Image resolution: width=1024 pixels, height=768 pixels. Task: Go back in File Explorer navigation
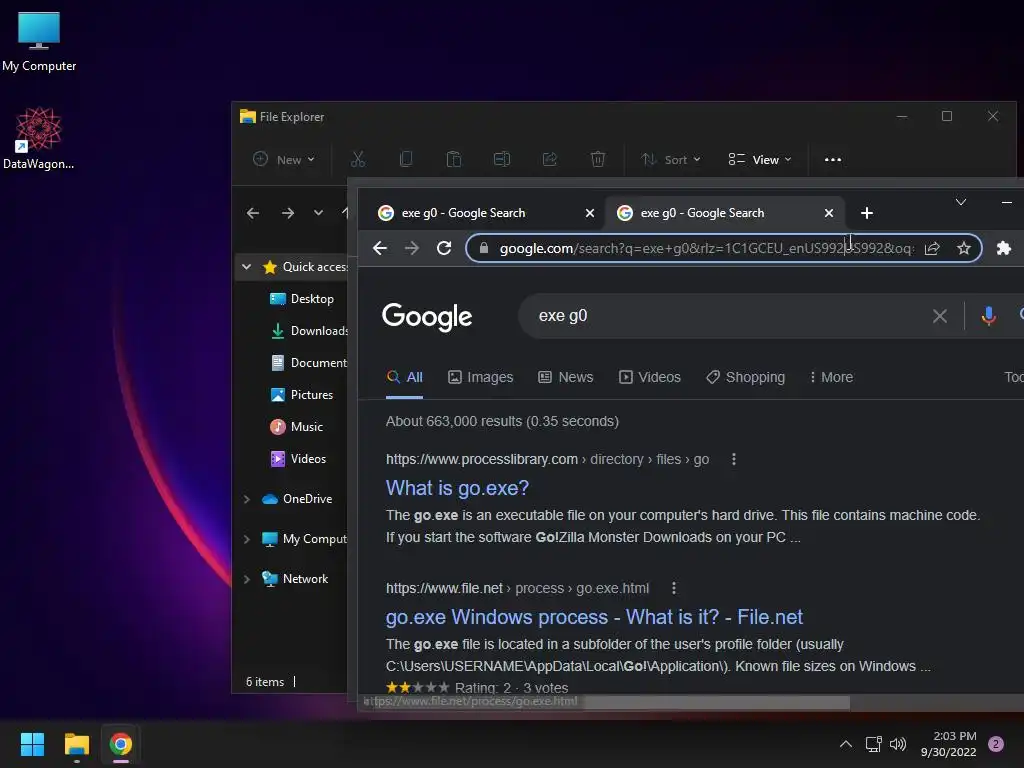point(253,213)
